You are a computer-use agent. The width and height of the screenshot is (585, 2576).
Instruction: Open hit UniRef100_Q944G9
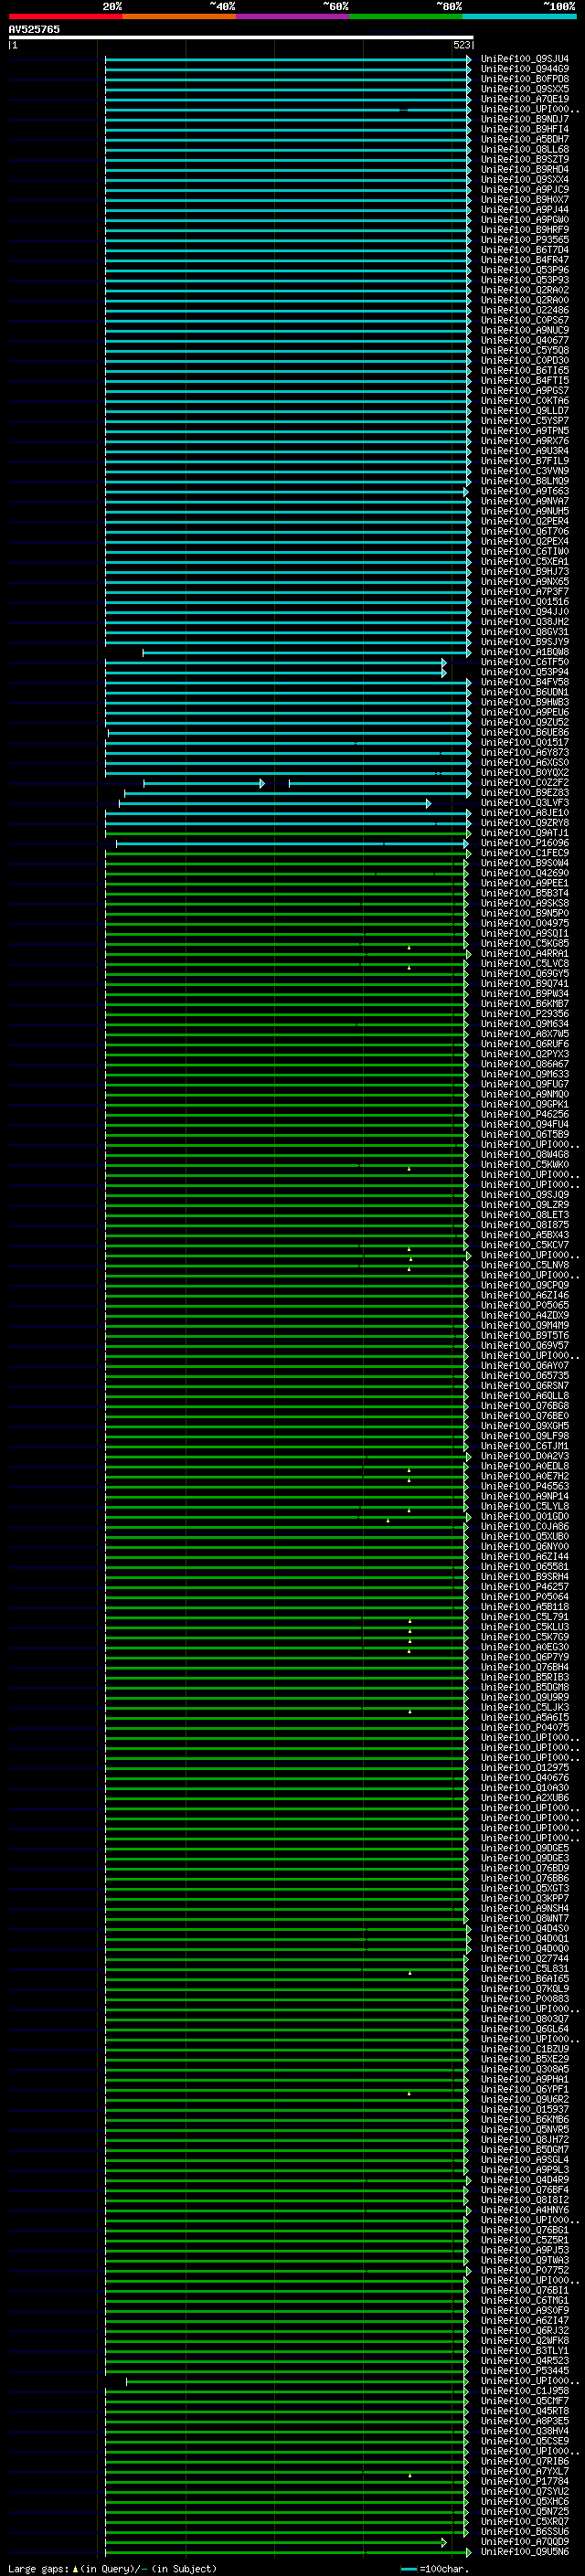tap(524, 69)
